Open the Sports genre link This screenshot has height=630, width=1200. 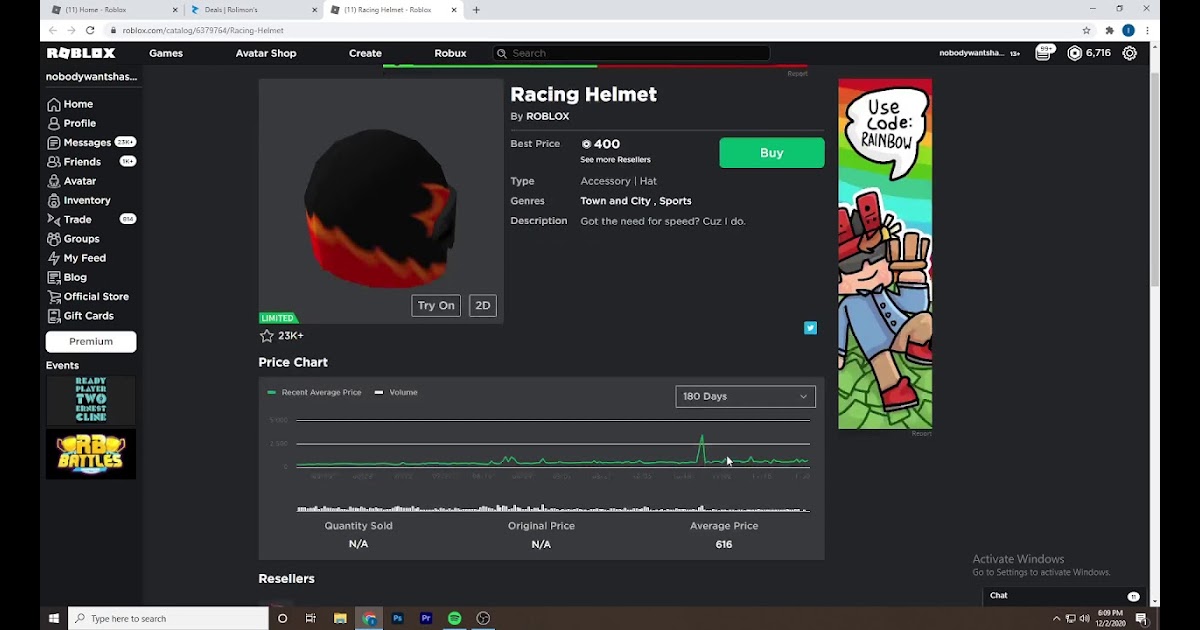click(675, 201)
